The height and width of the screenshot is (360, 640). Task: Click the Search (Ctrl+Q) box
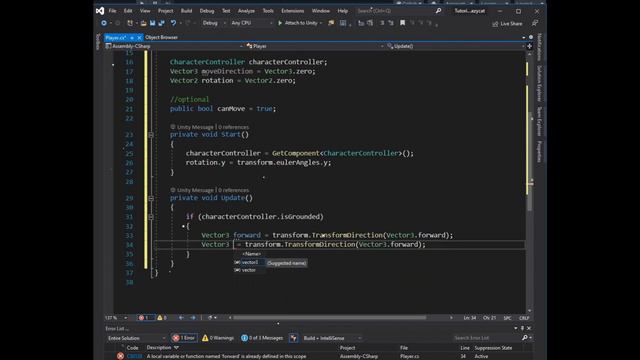pyautogui.click(x=394, y=11)
